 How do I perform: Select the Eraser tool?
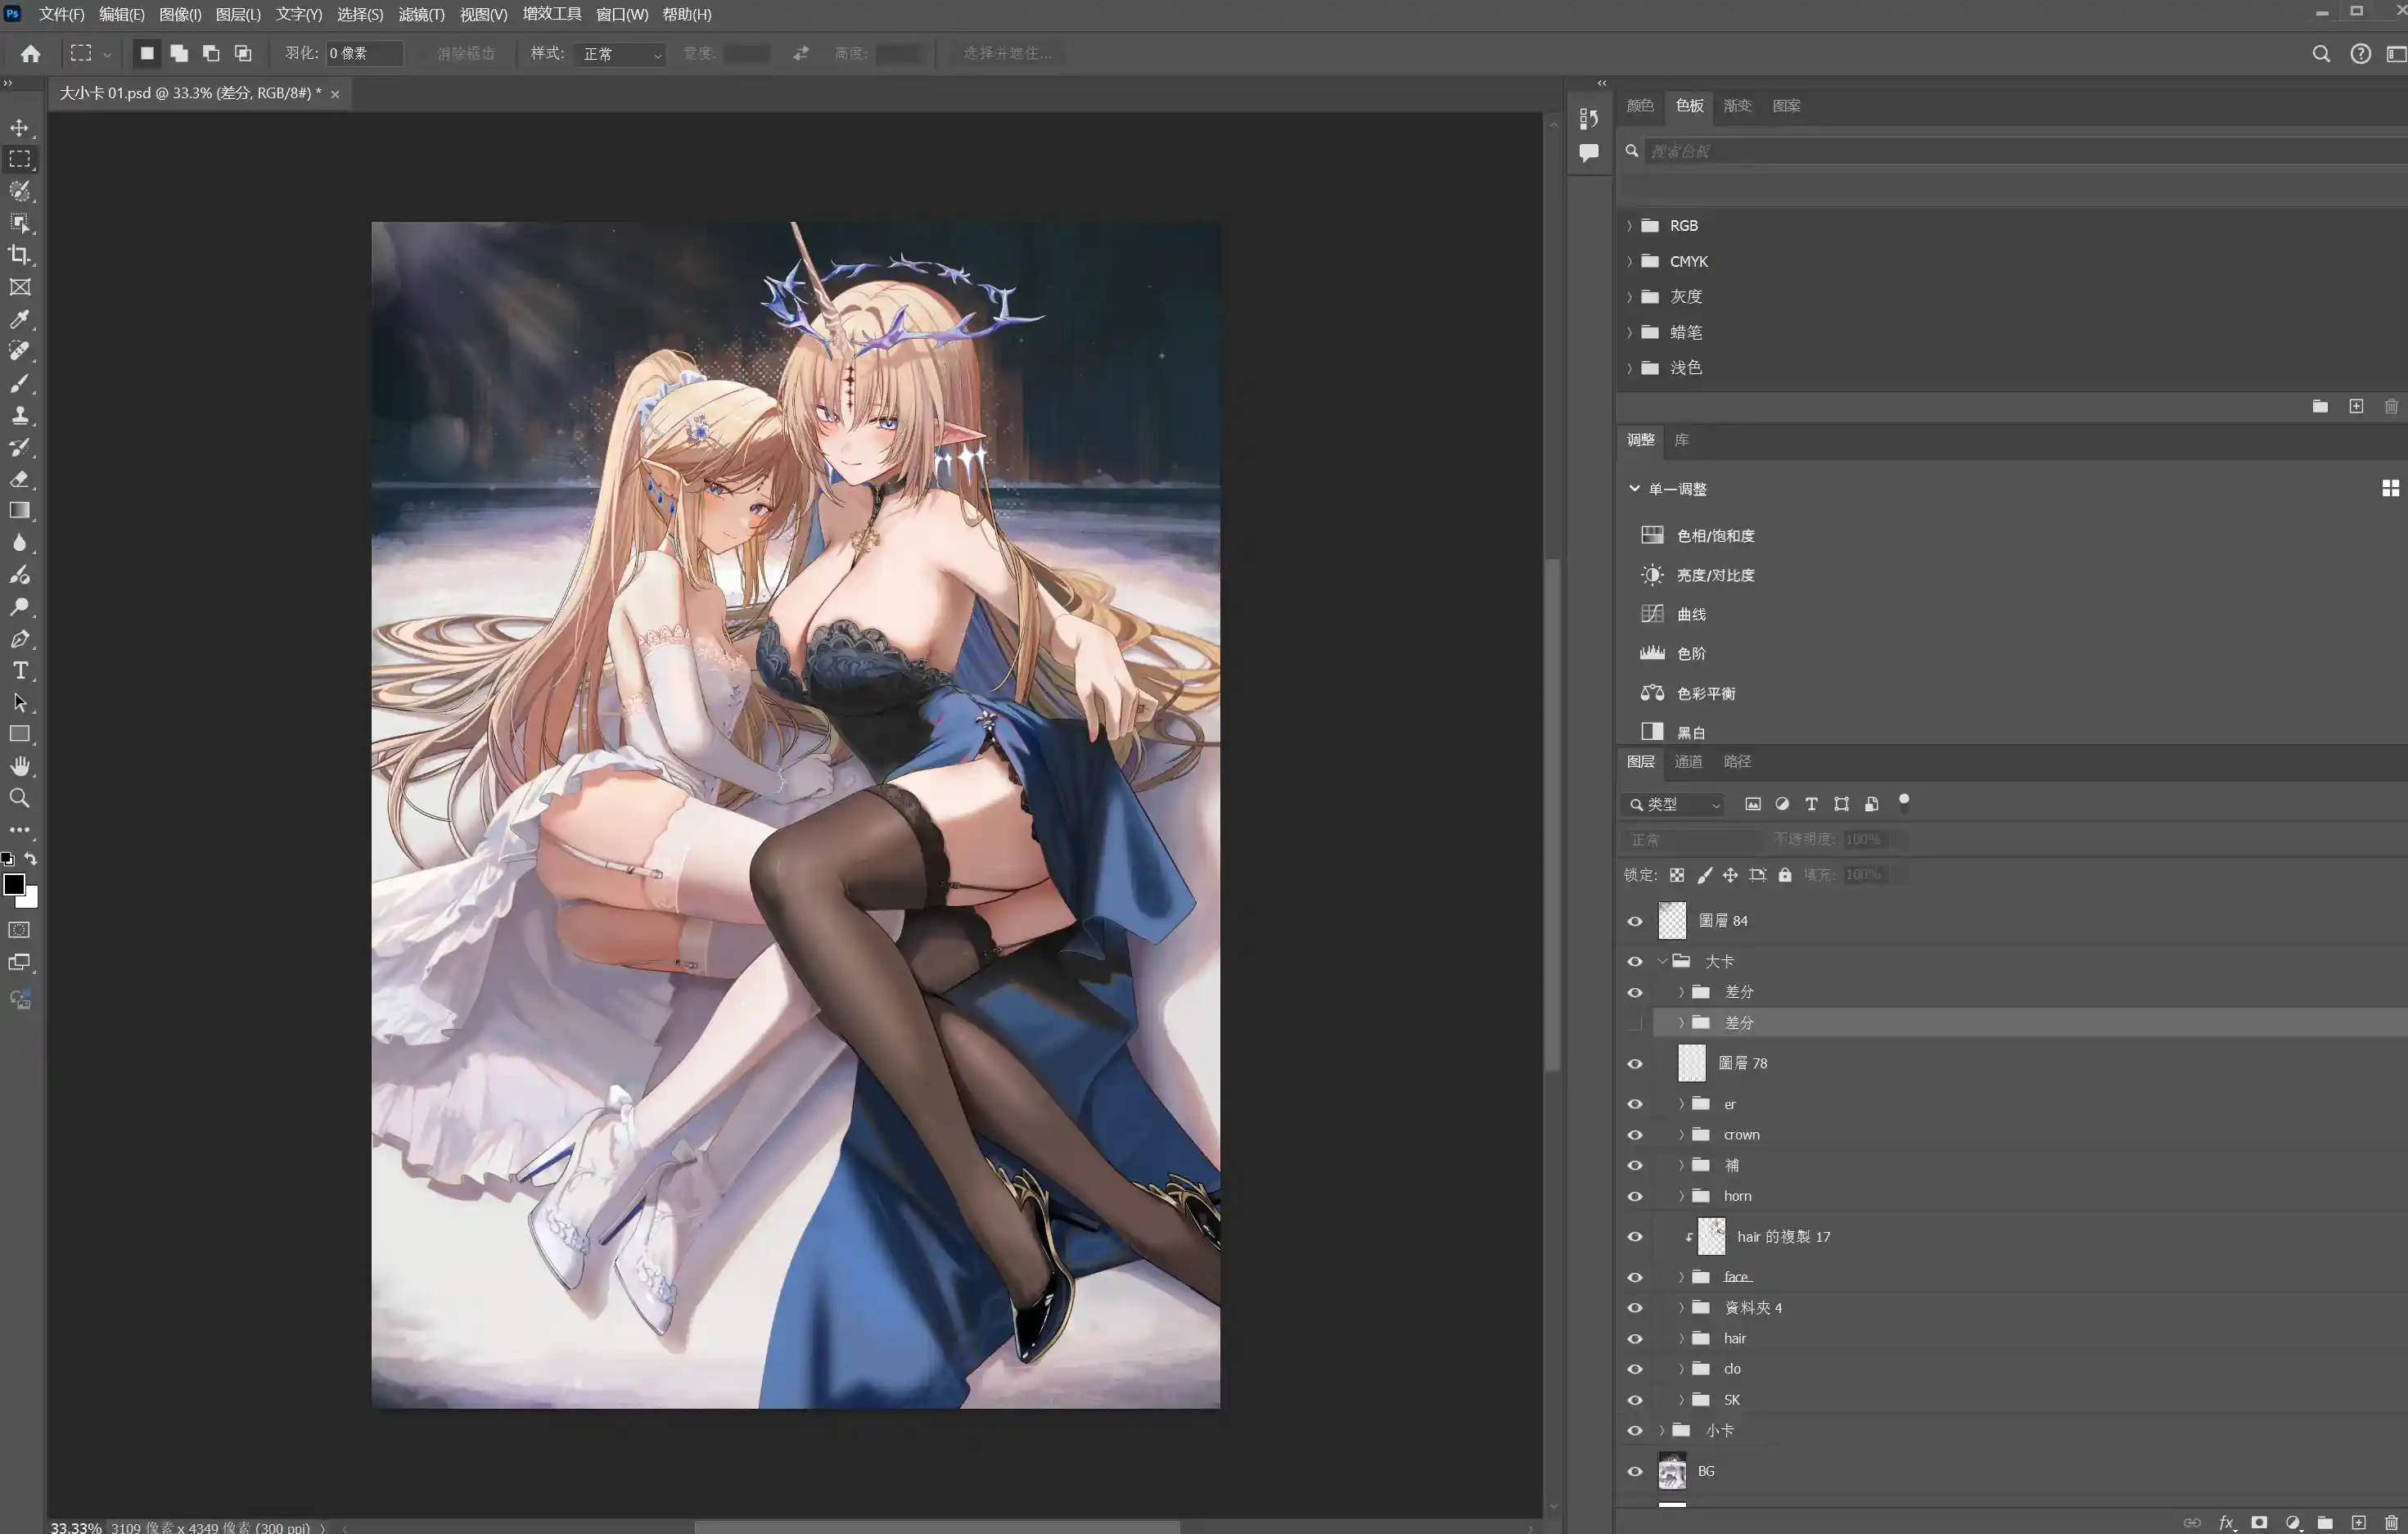pos(19,479)
